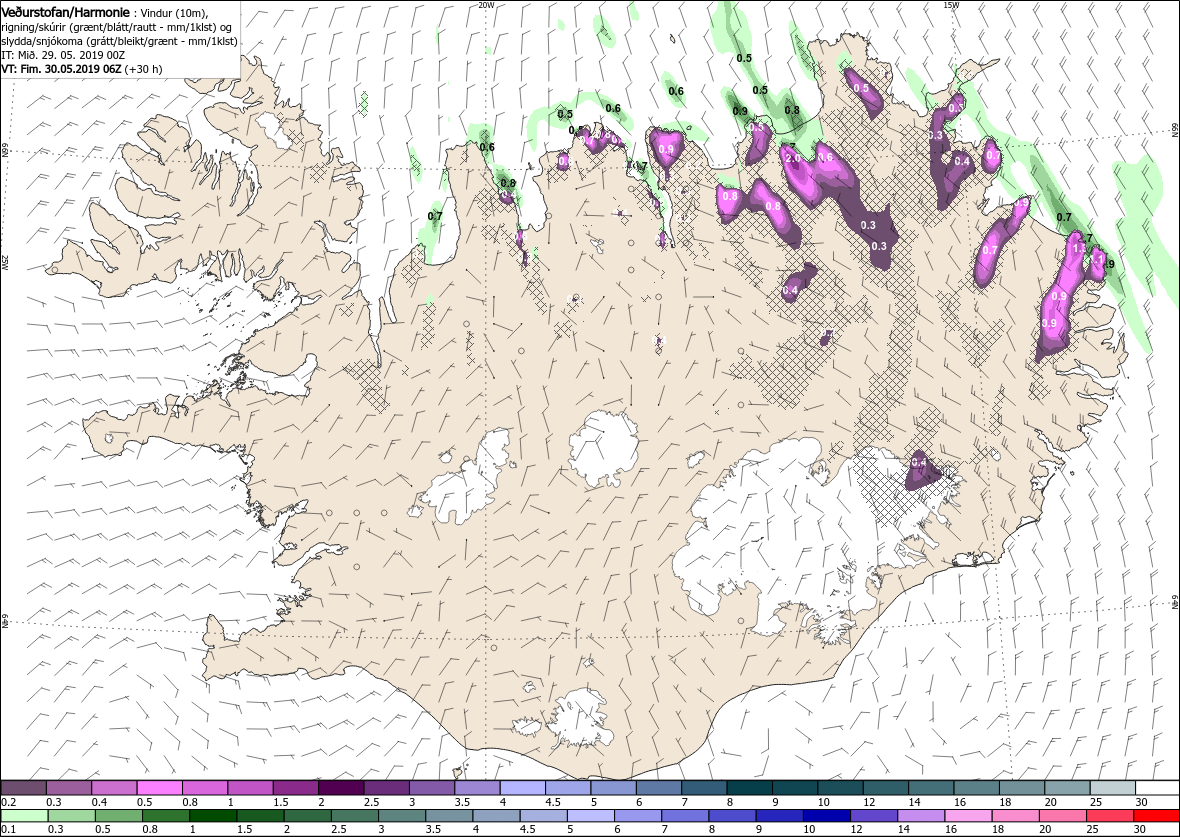Viewport: 1180px width, 837px height.
Task: Pick the pure red swatch after 30 in lower legend
Action: tap(1156, 817)
